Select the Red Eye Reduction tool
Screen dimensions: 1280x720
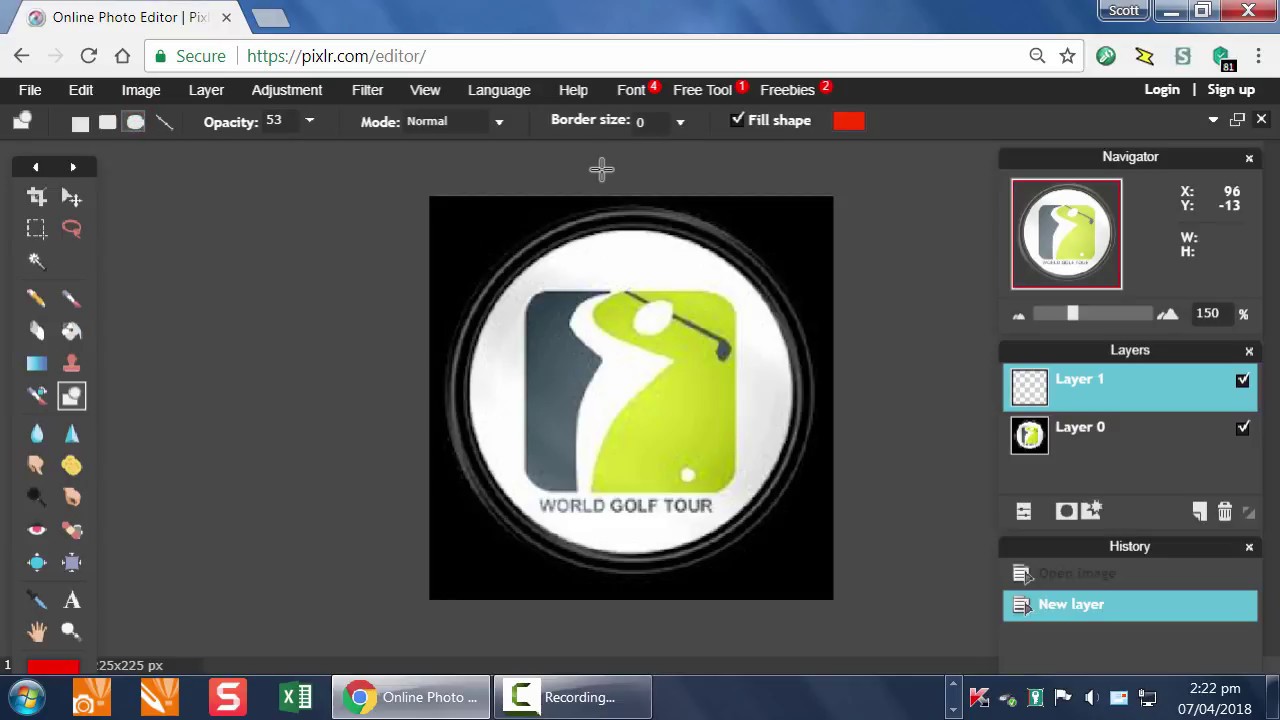(x=36, y=530)
